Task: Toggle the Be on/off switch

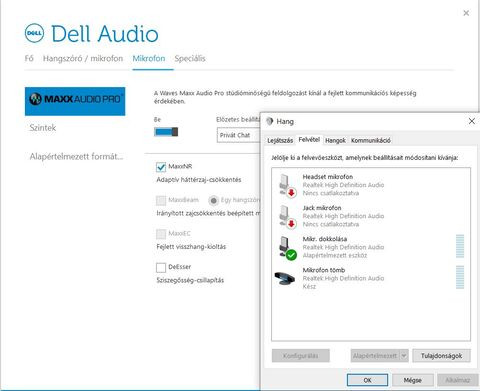Action: [x=166, y=132]
